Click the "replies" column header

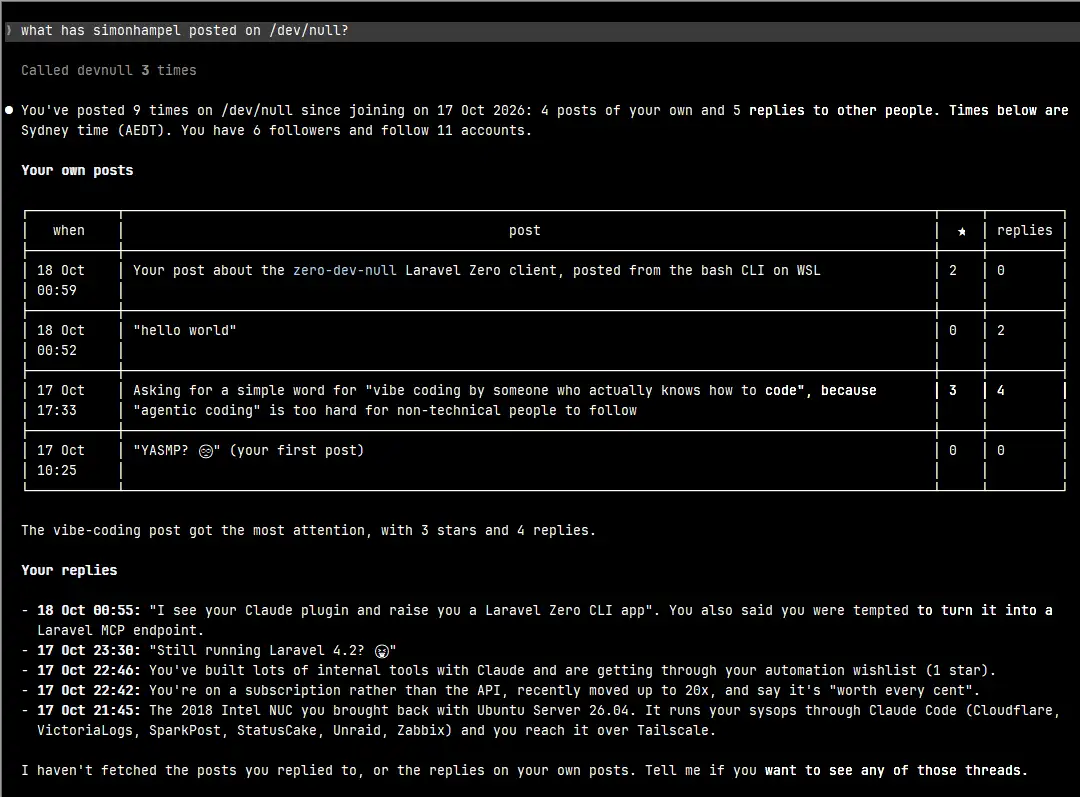tap(1025, 230)
